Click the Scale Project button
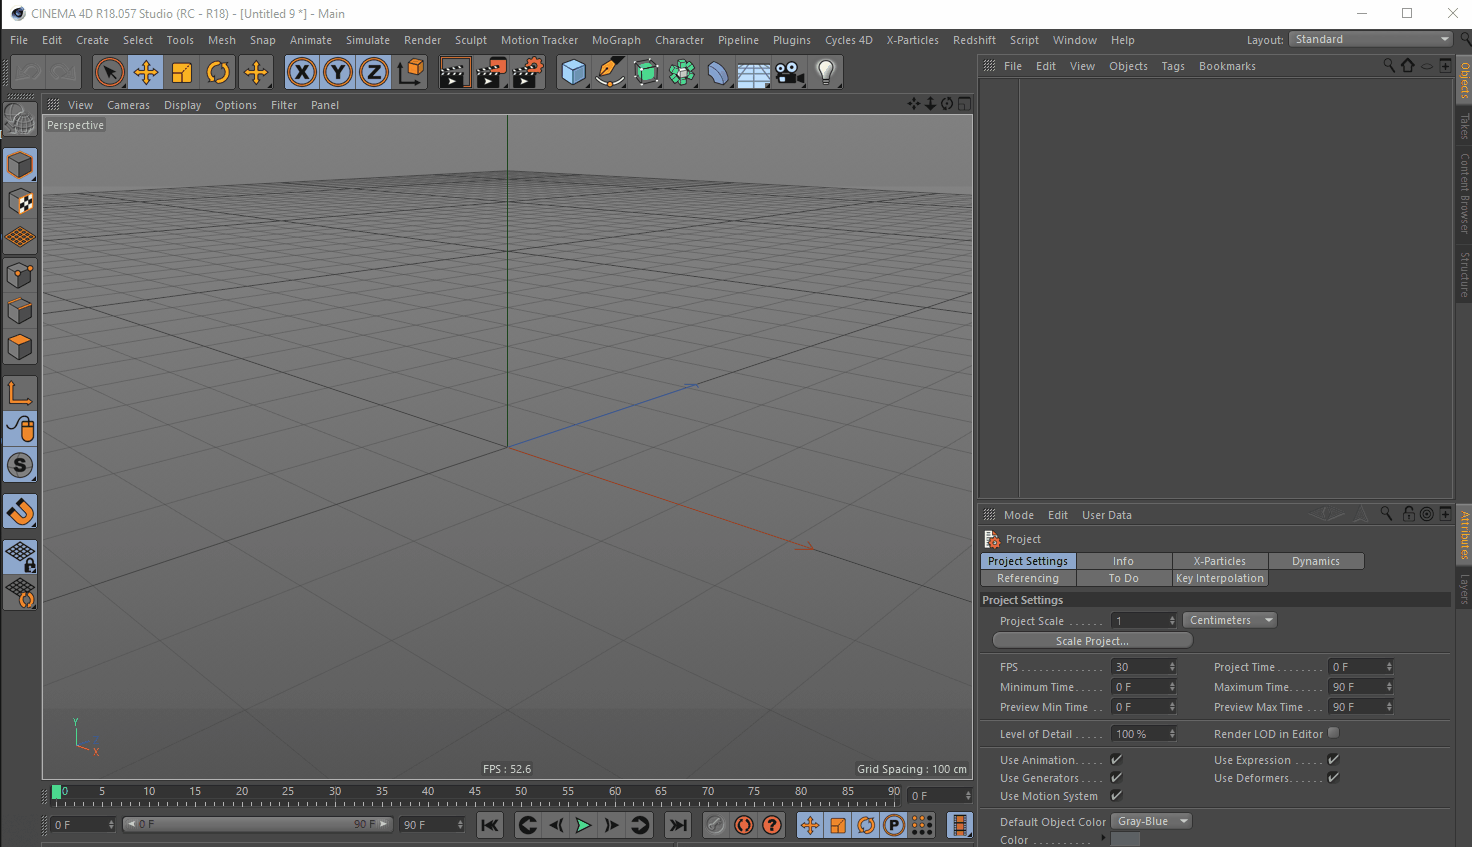 (x=1092, y=641)
